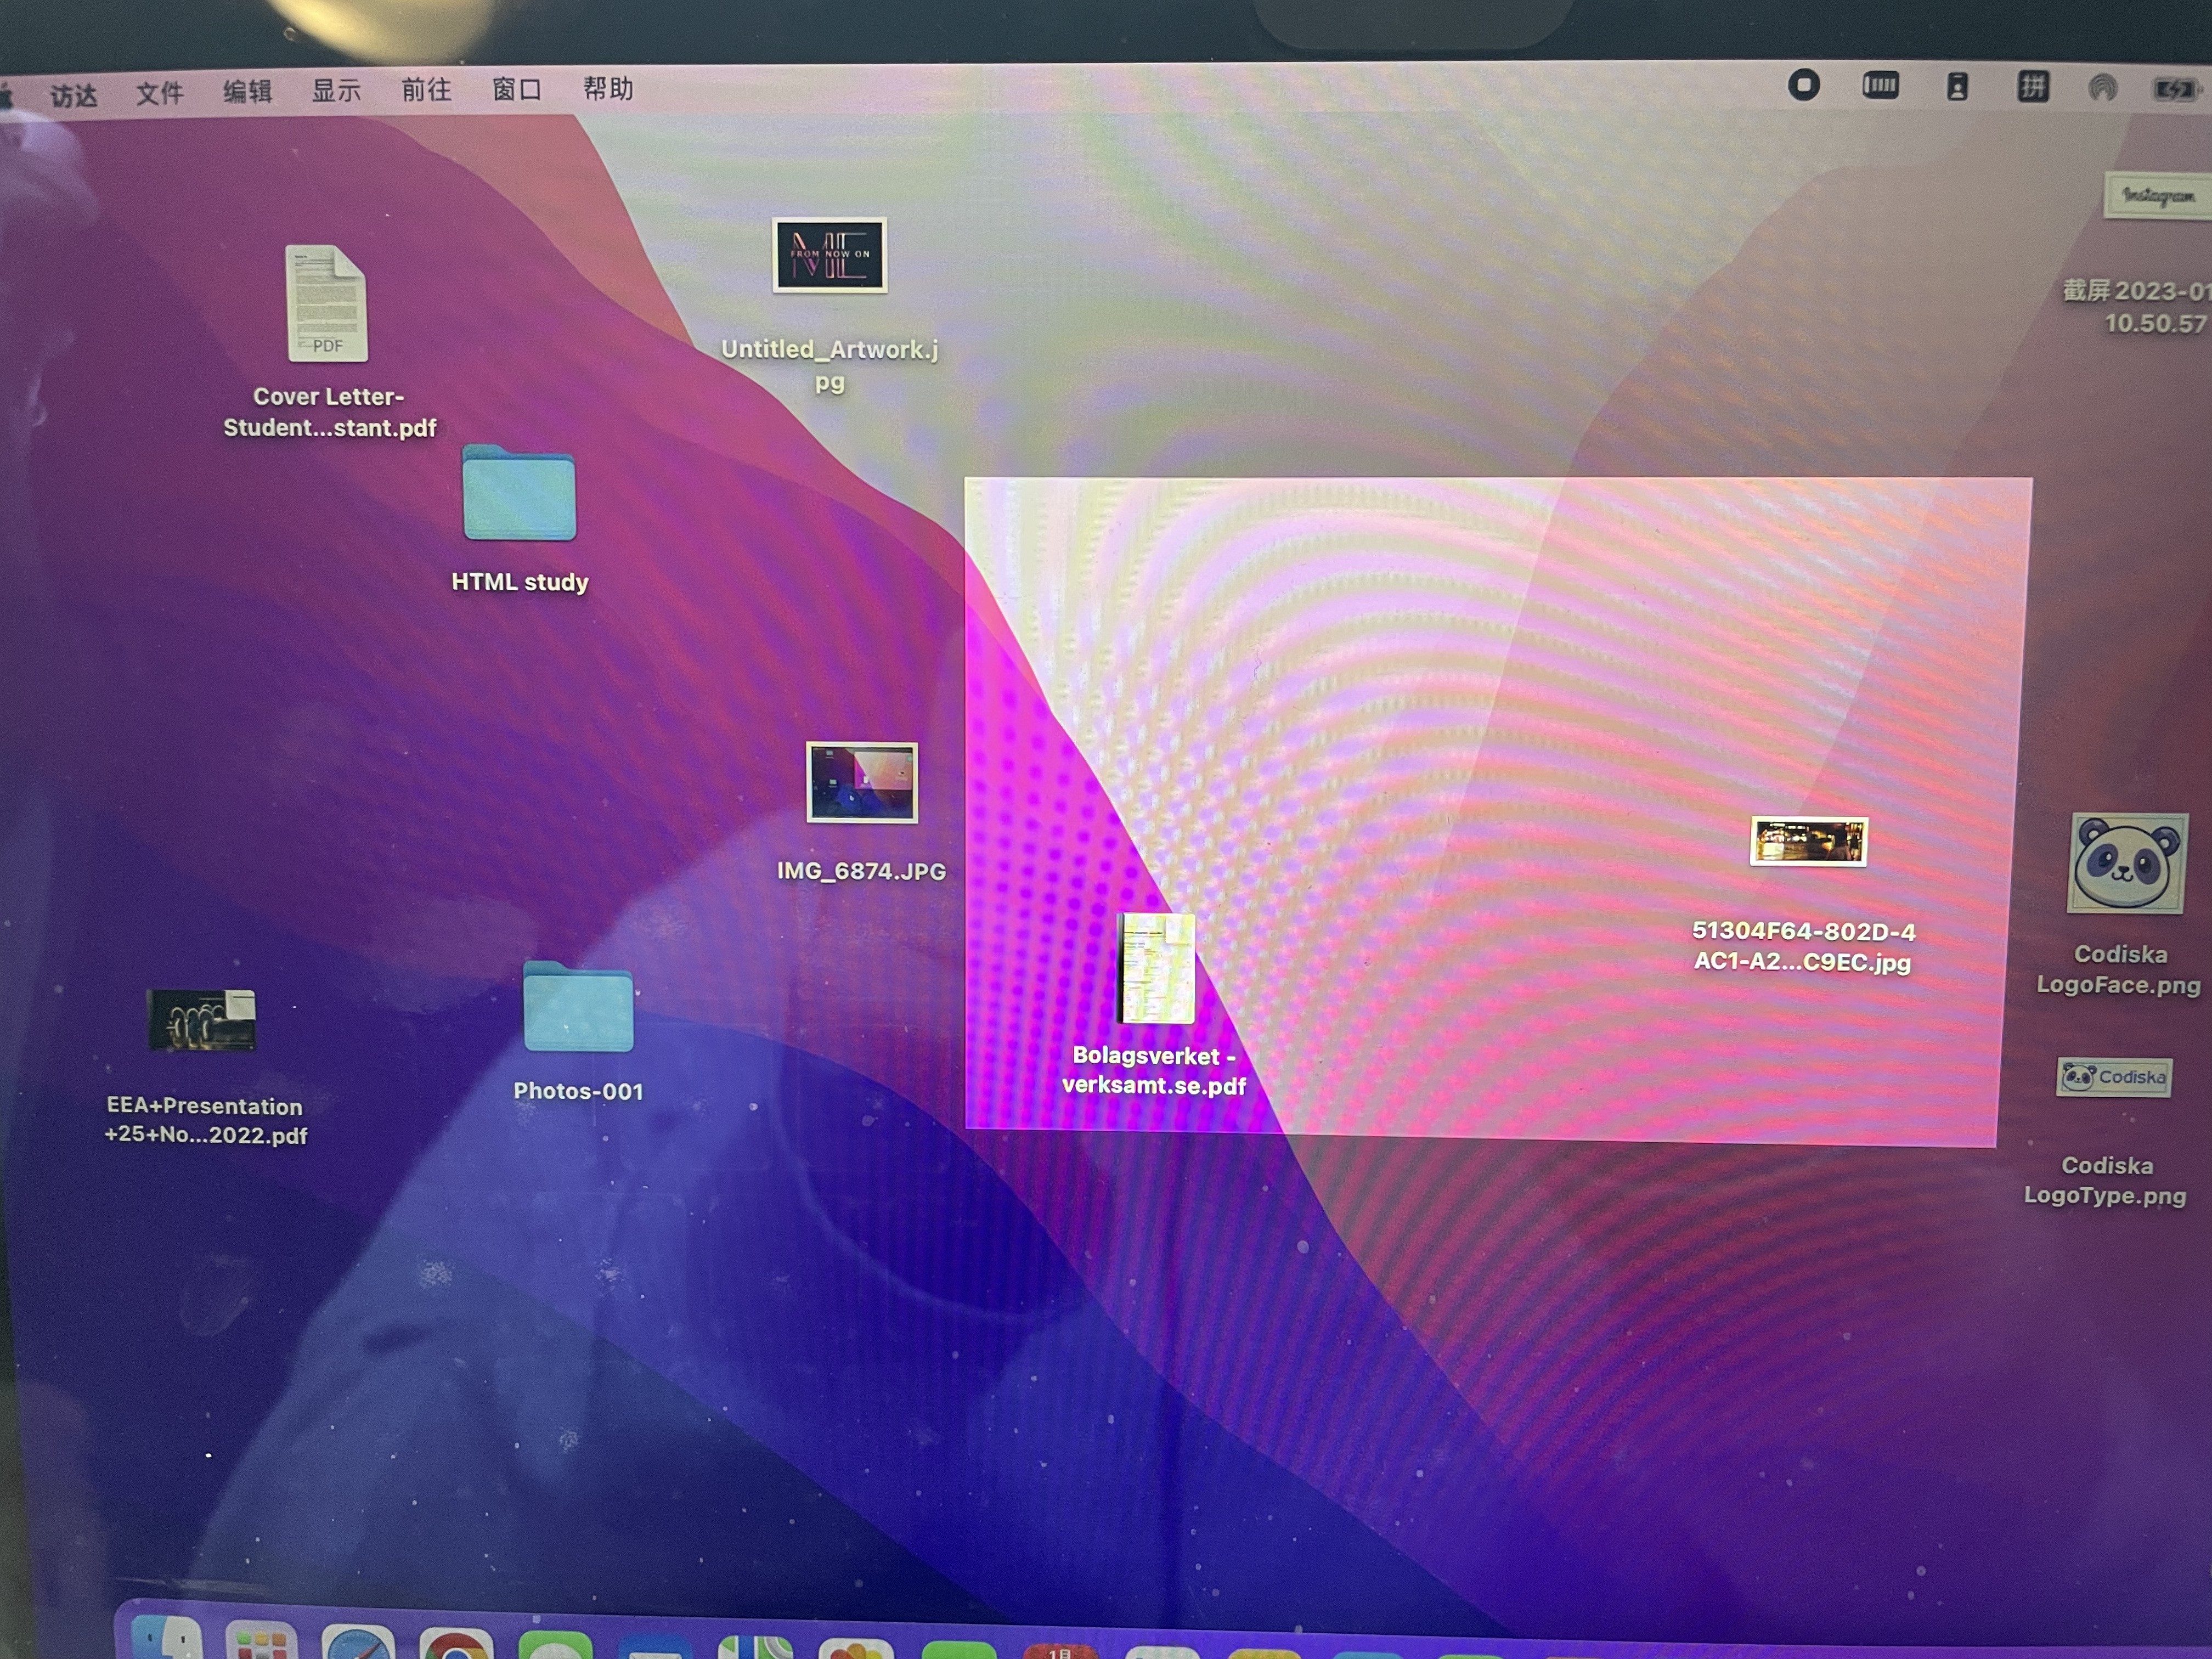
Task: Click the stop recording menu bar icon
Action: click(x=1803, y=86)
